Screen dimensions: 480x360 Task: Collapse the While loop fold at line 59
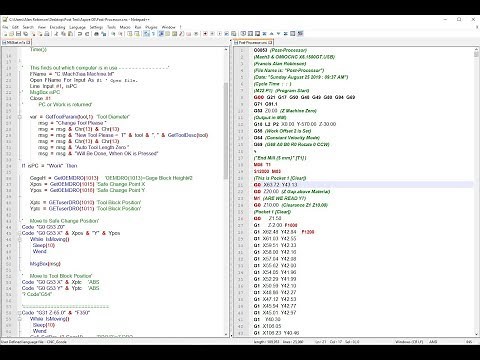pos(19,319)
